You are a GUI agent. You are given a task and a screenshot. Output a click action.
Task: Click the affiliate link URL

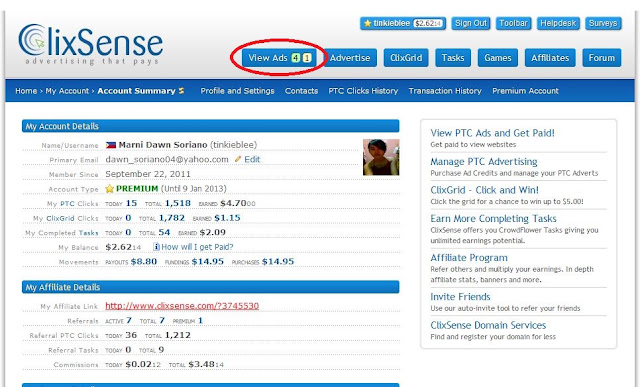[182, 306]
